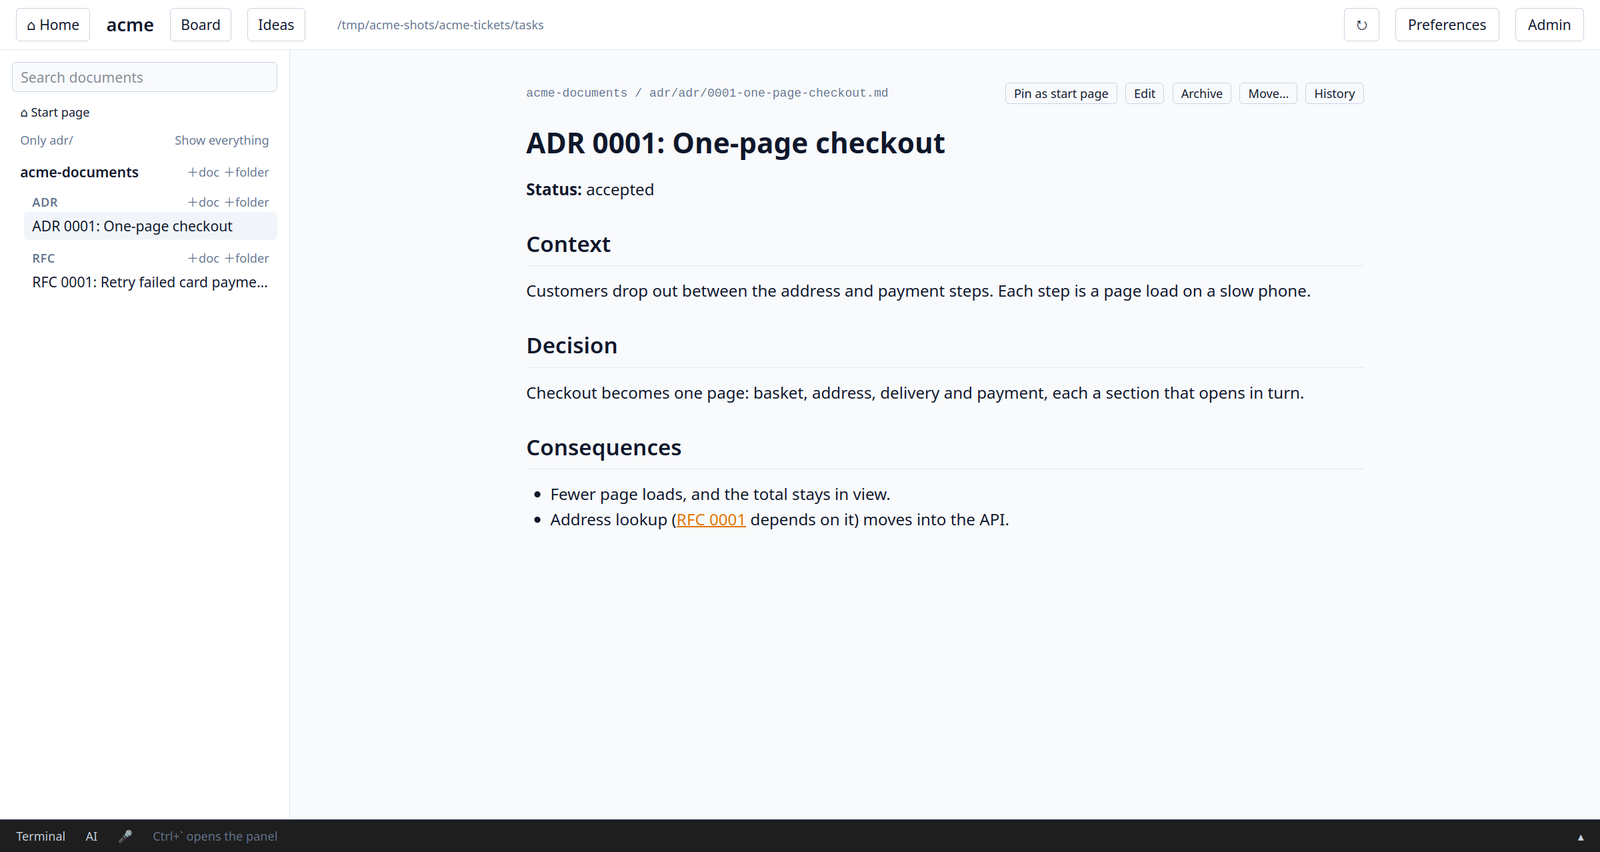Add a doc in the RFC folder
This screenshot has width=1600, height=852.
203,258
